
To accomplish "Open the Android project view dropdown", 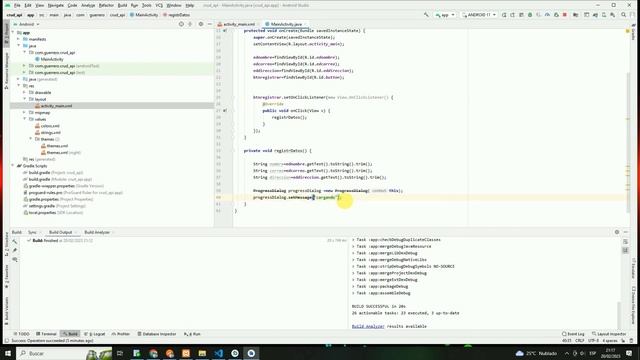I will (27, 24).
